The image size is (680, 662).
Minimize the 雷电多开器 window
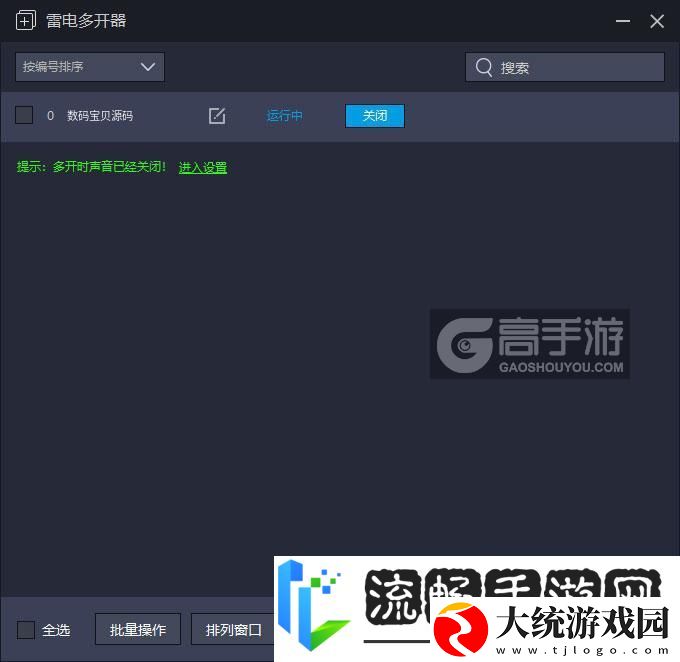623,21
